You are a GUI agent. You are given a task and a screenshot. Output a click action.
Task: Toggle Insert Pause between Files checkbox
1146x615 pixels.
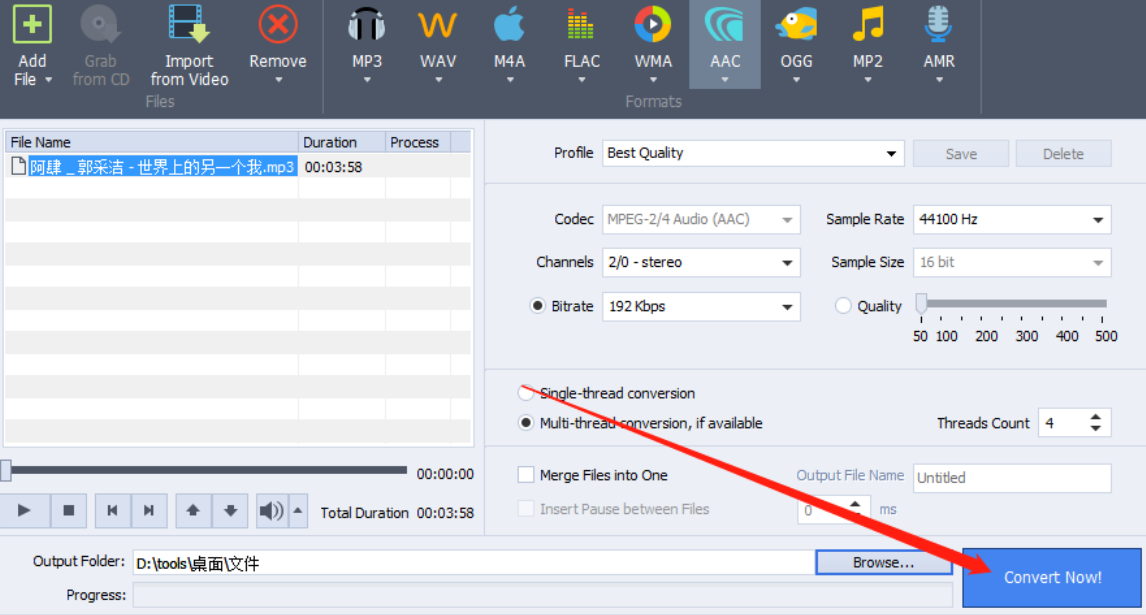coord(525,508)
